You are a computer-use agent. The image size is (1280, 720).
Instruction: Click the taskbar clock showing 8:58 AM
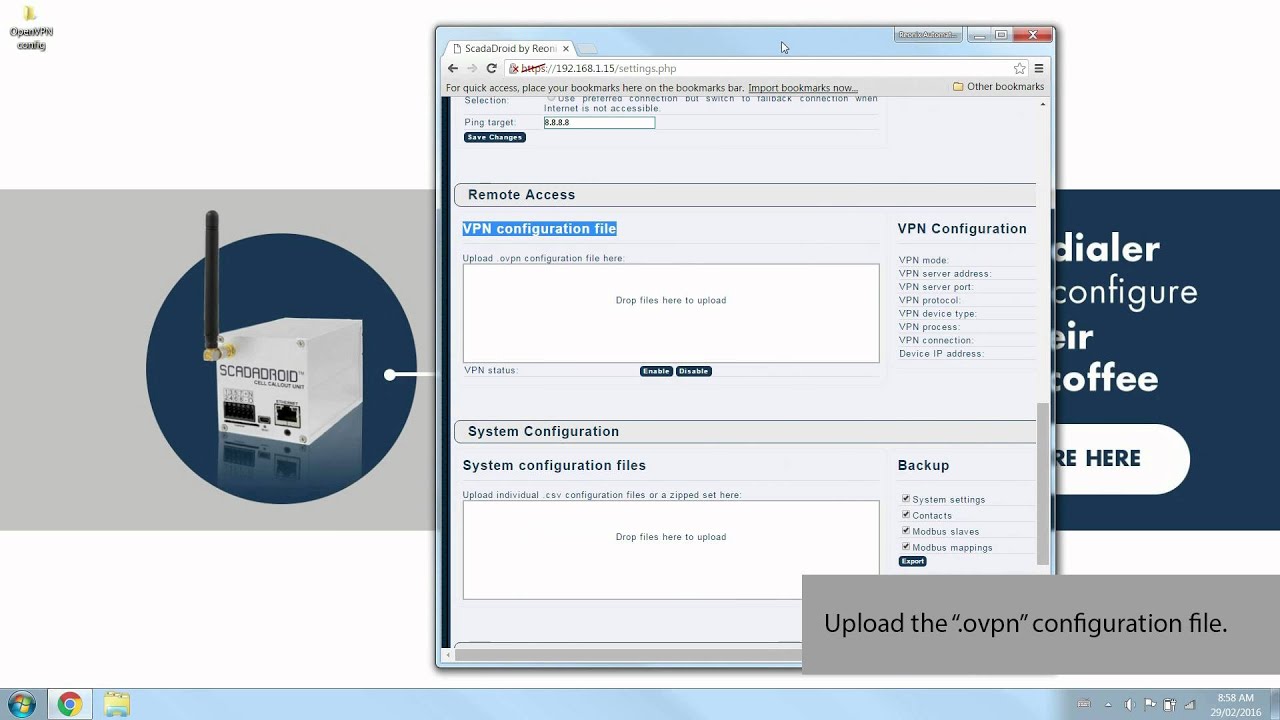coord(1235,704)
